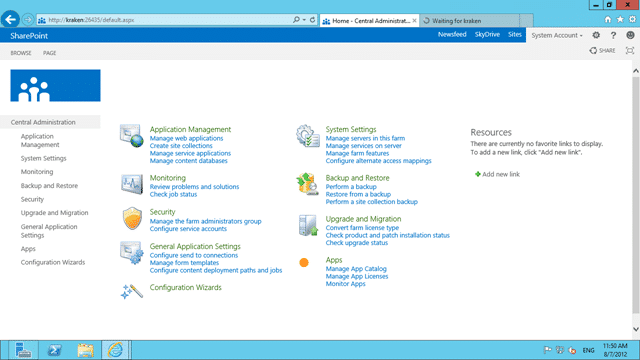The width and height of the screenshot is (640, 360).
Task: Select Monitoring in left navigation
Action: [x=37, y=172]
